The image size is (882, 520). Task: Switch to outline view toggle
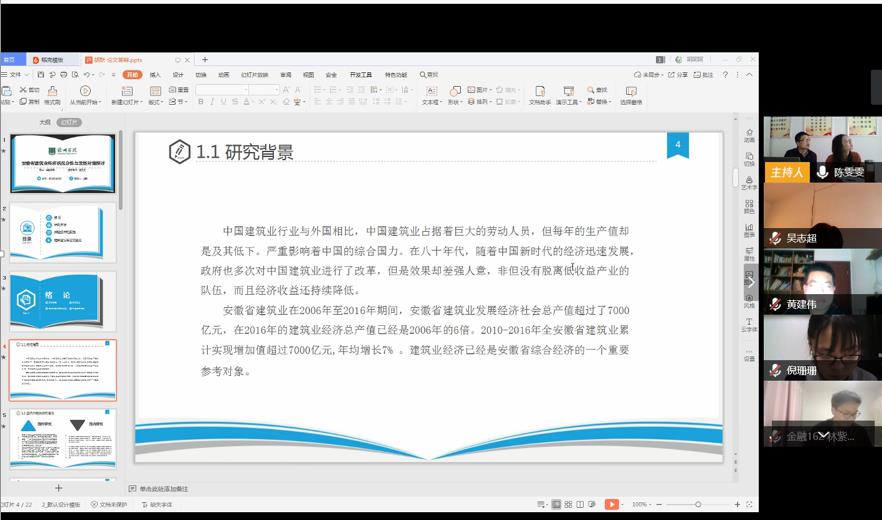click(x=44, y=122)
